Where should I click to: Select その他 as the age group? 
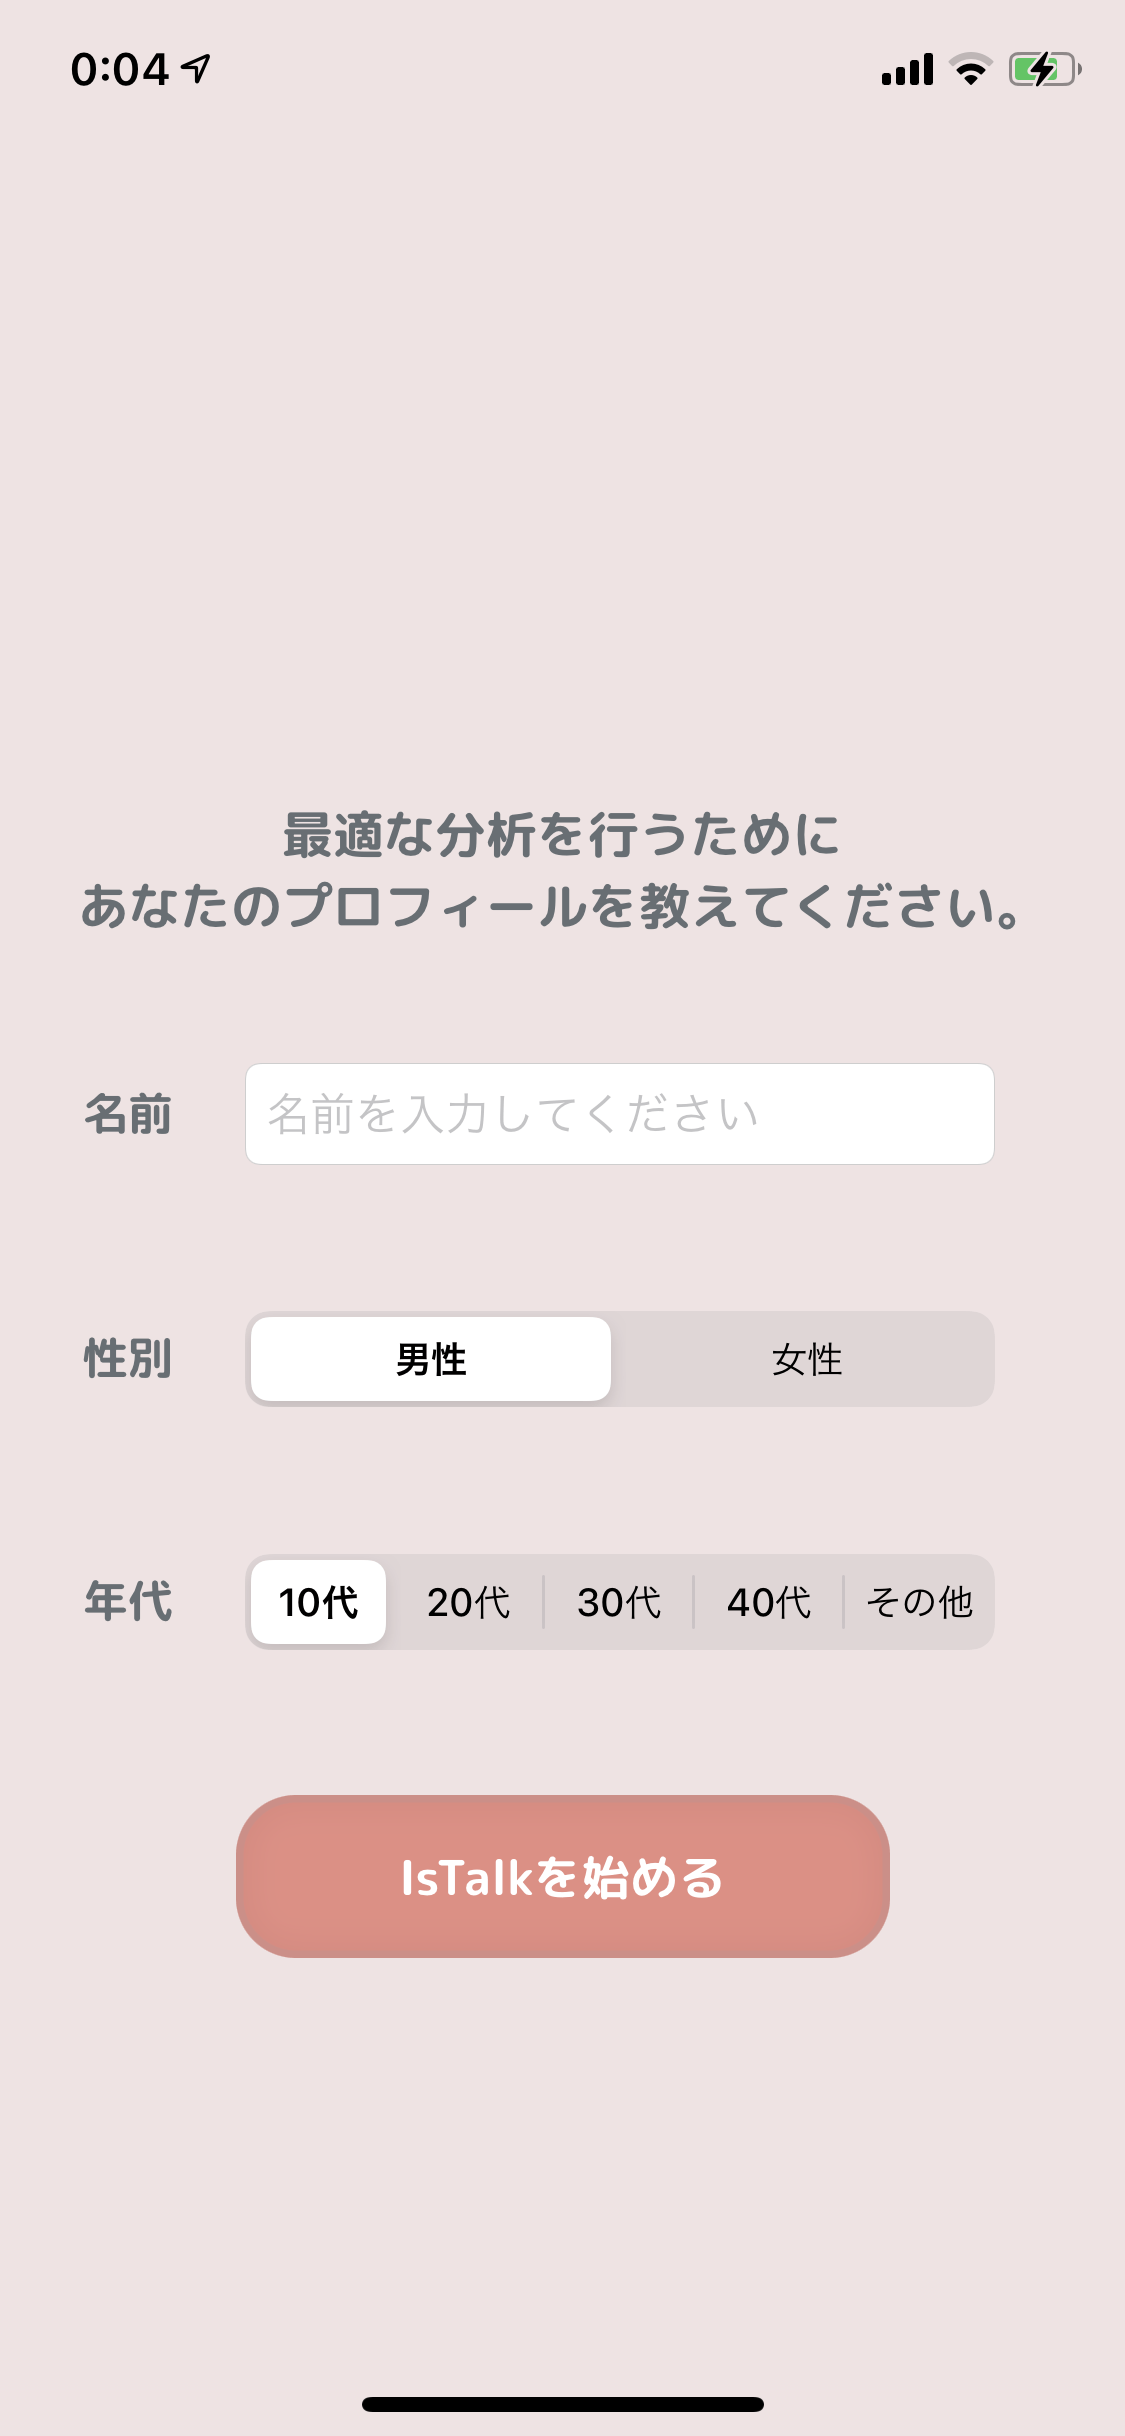(x=919, y=1602)
